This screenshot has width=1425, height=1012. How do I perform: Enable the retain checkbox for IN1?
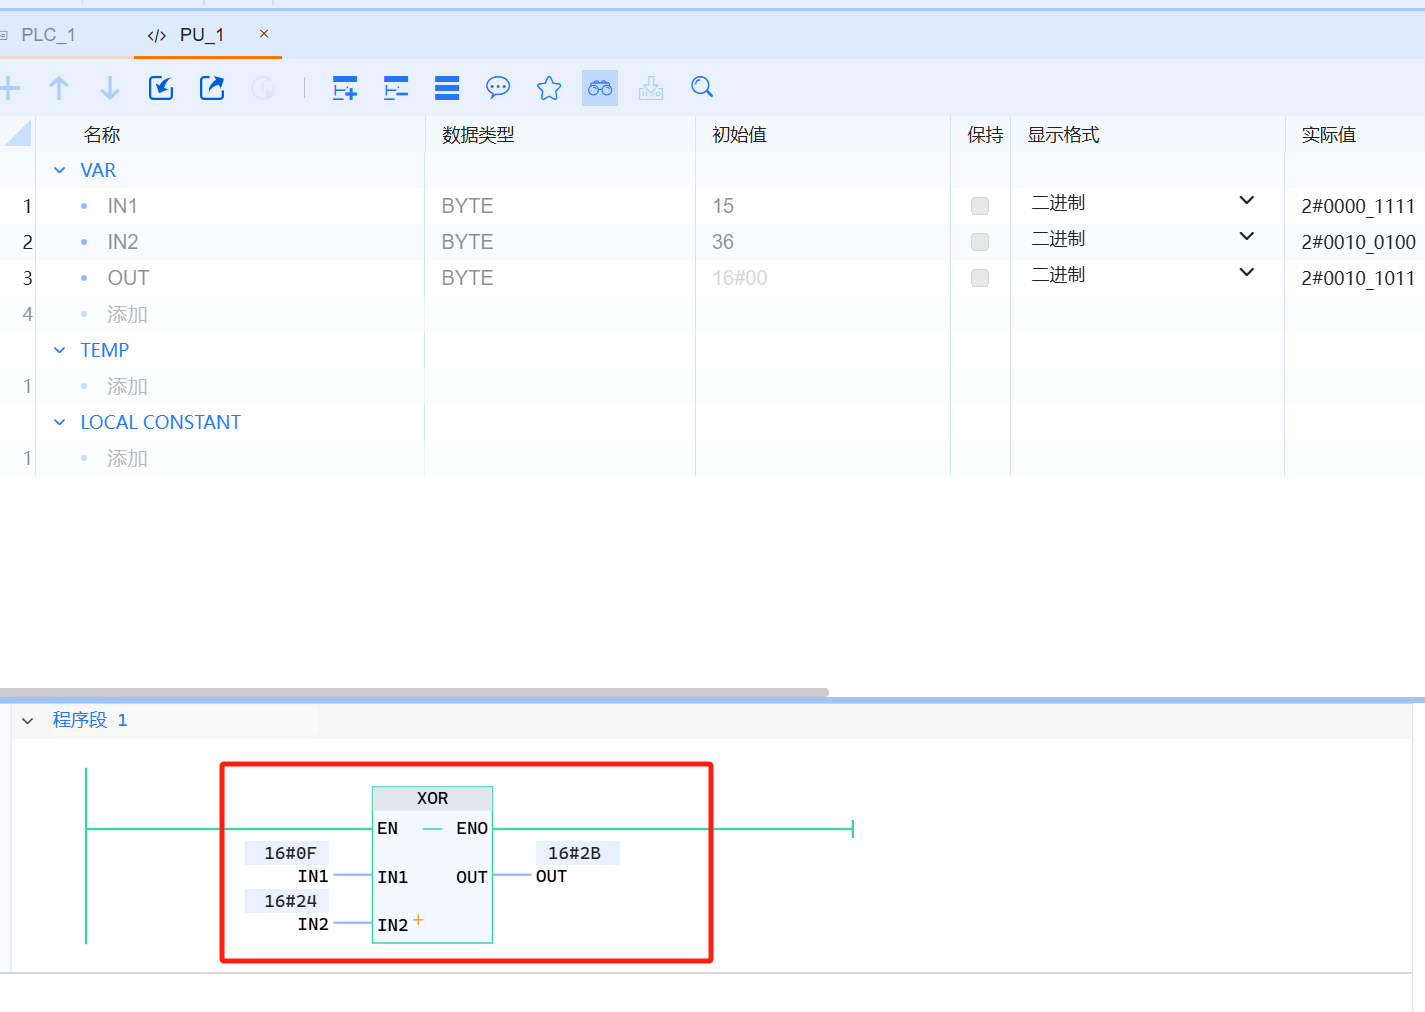coord(980,206)
